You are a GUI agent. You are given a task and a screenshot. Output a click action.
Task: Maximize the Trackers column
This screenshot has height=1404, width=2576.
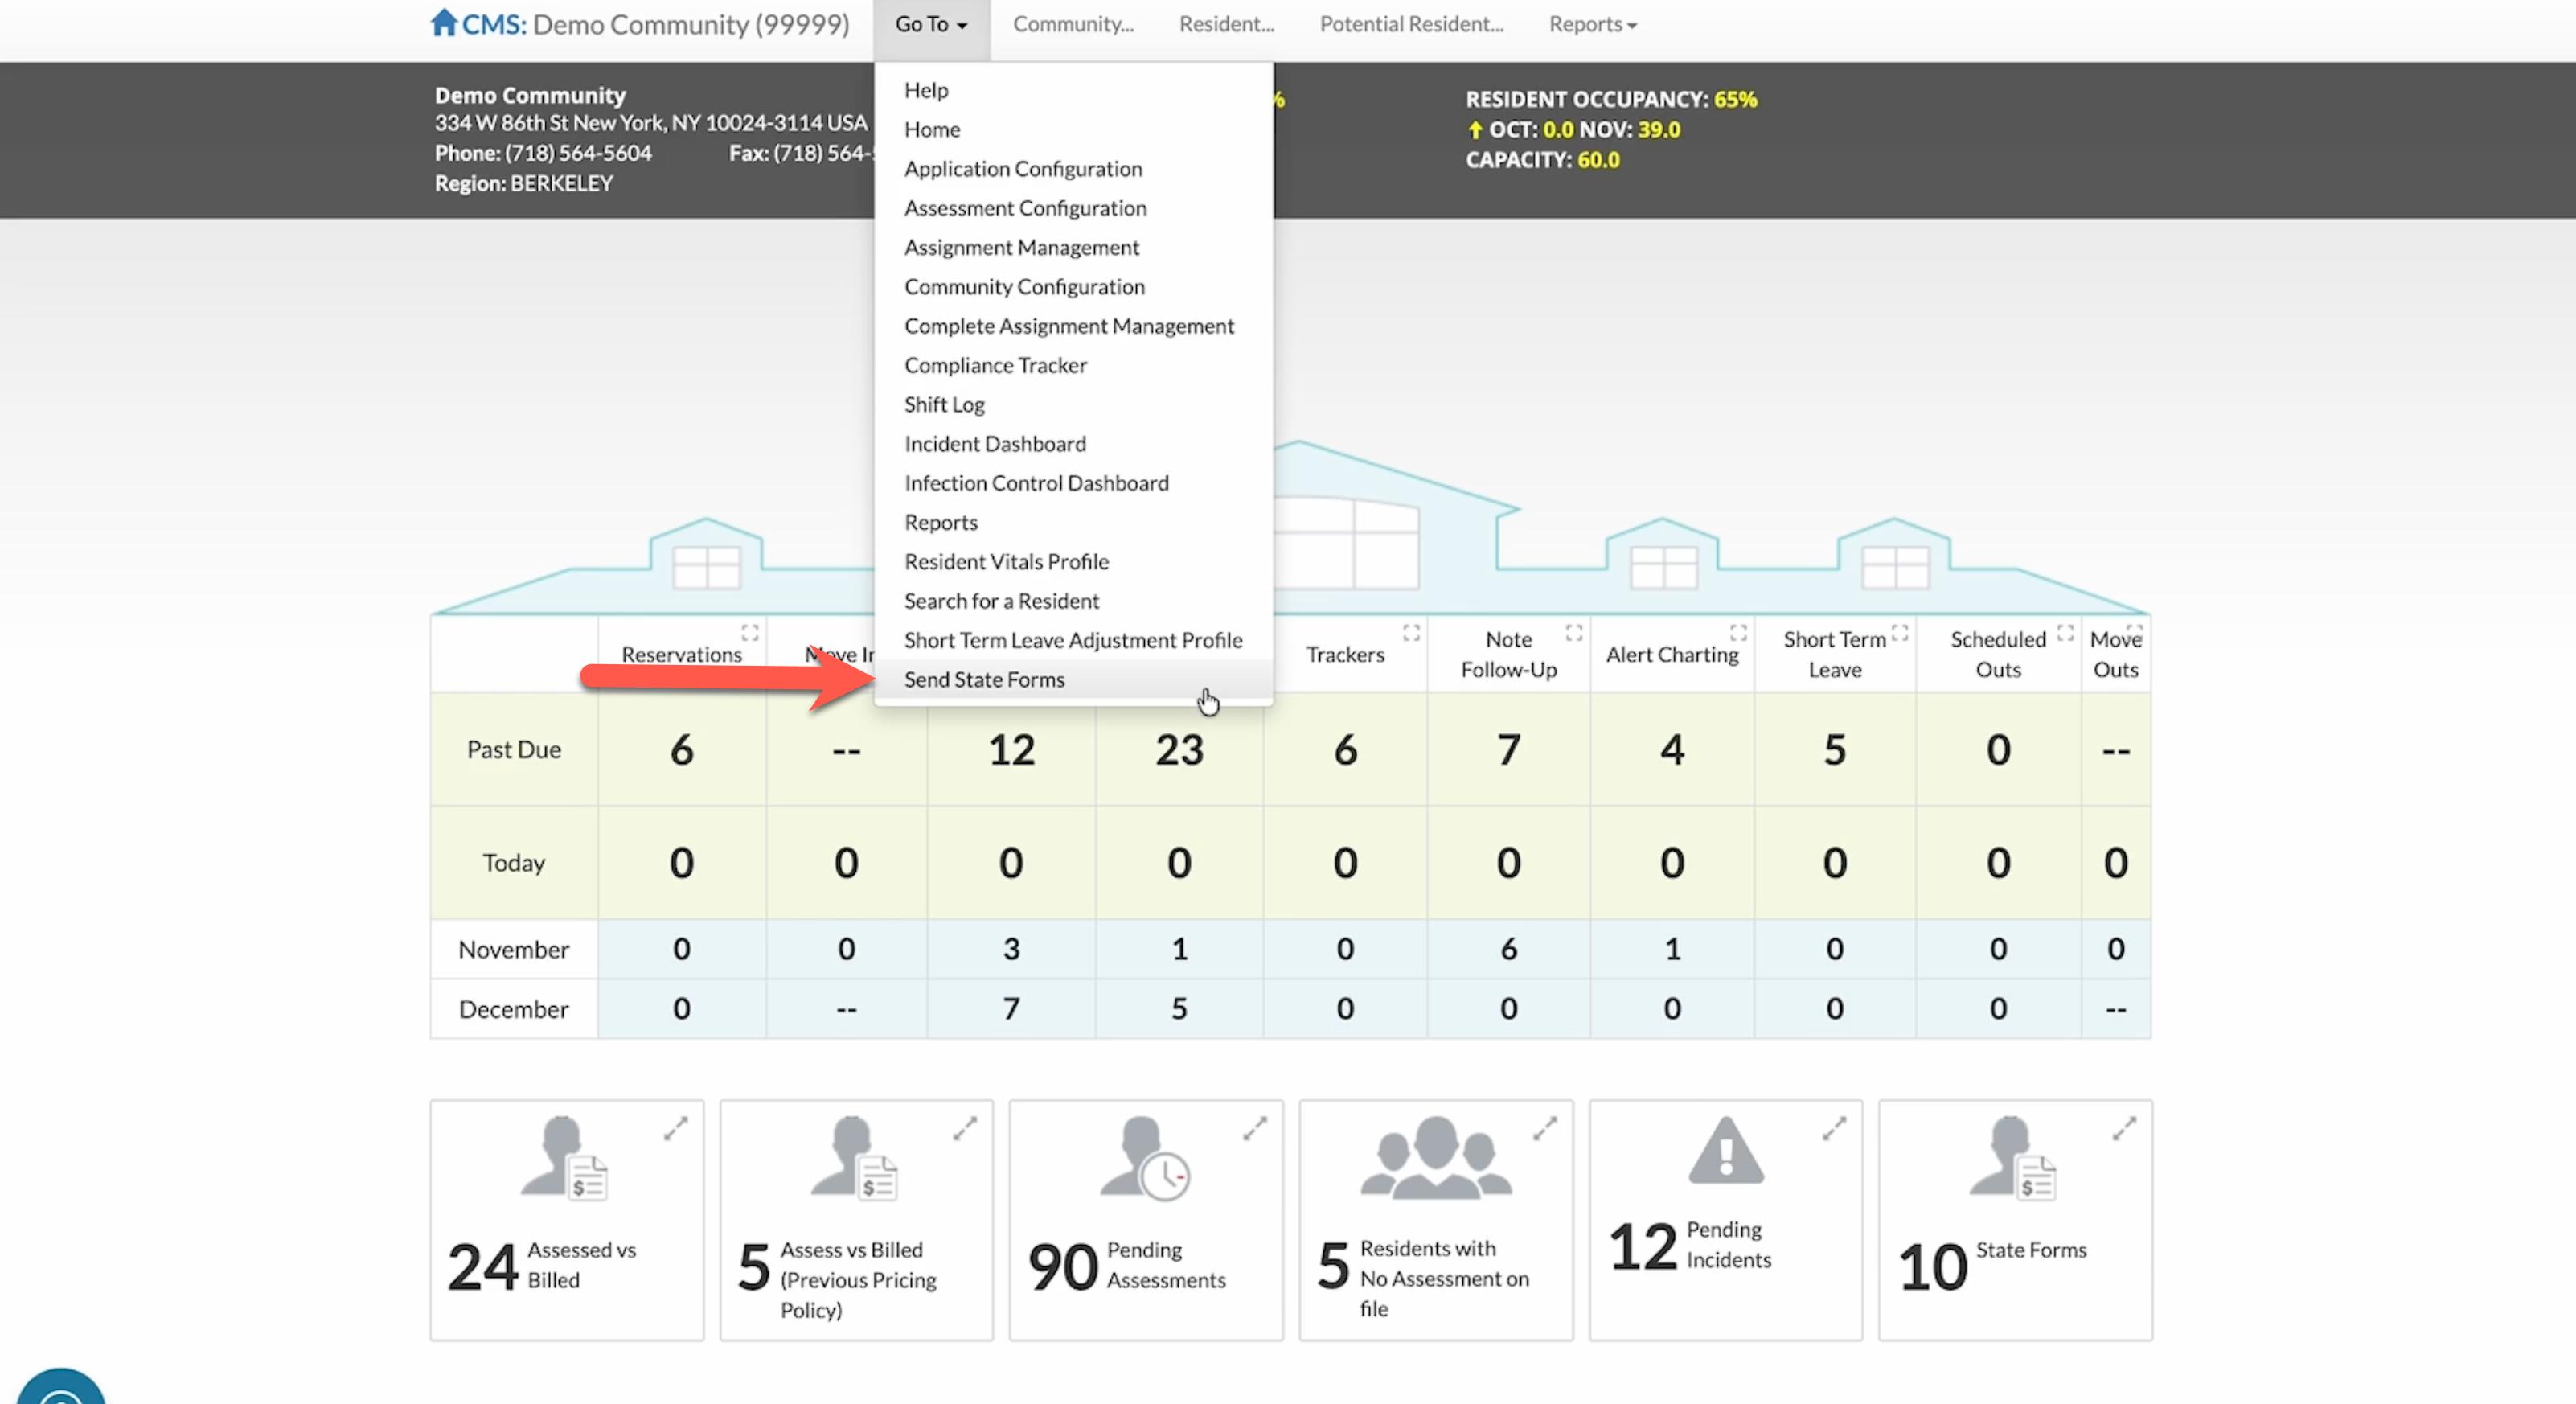click(x=1411, y=632)
